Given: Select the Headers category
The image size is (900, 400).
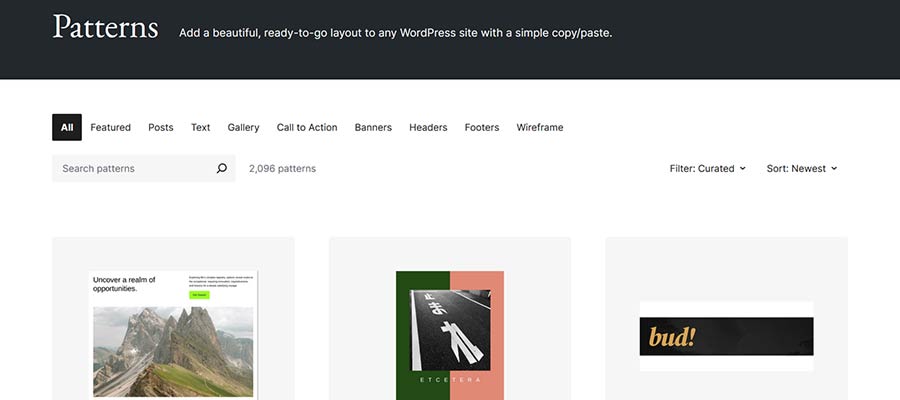Looking at the screenshot, I should 428,128.
